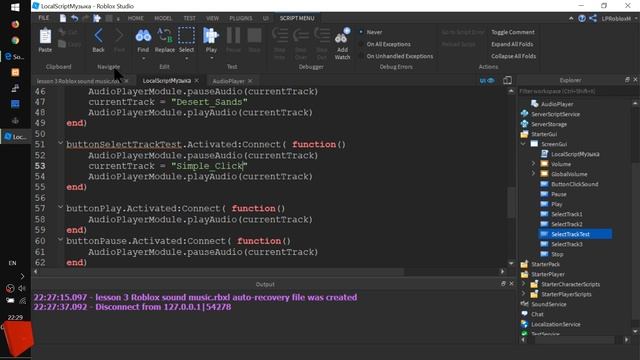The height and width of the screenshot is (360, 640).
Task: Collapse the ribbon with the up arrow
Action: tap(571, 18)
